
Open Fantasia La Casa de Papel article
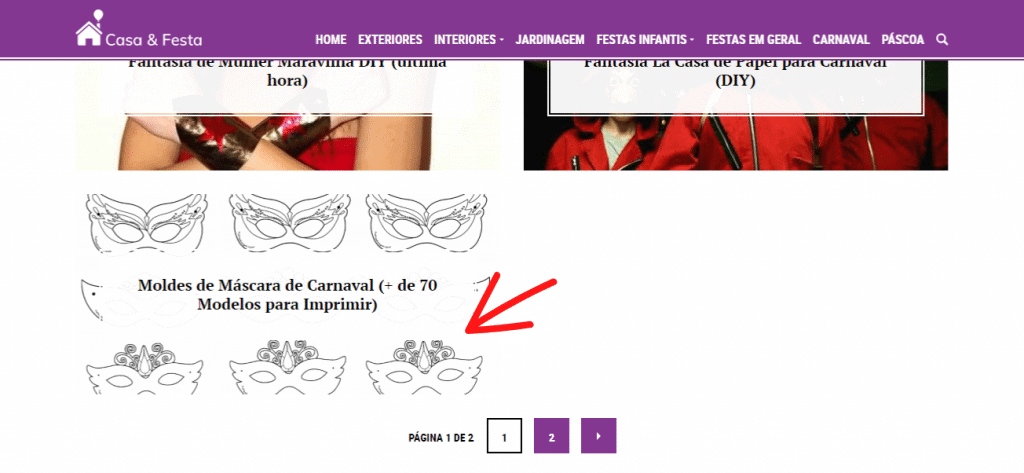click(735, 72)
